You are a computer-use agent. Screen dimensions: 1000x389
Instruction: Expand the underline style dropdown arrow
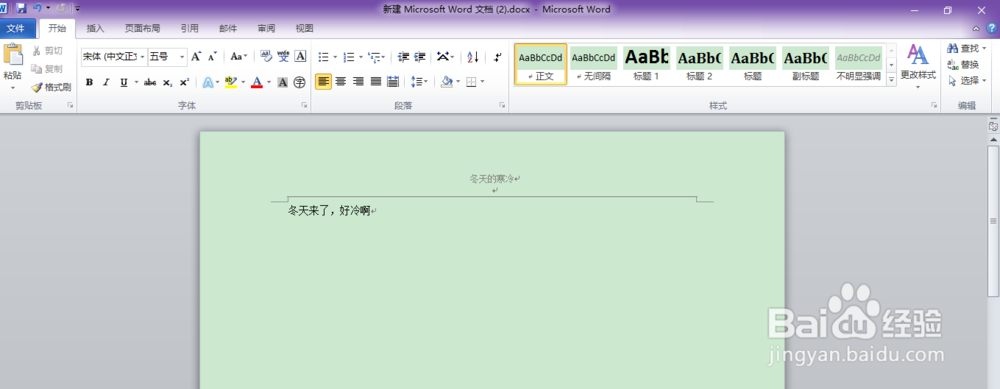pyautogui.click(x=136, y=82)
